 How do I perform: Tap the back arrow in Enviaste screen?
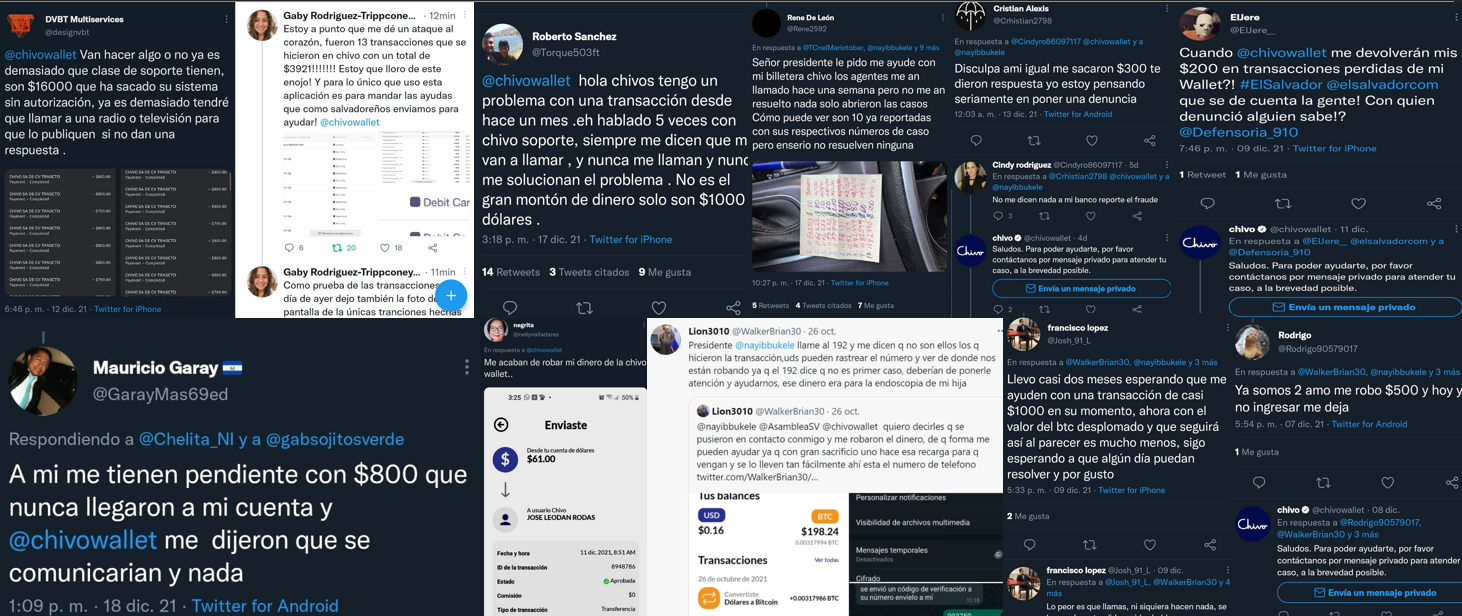(x=501, y=425)
